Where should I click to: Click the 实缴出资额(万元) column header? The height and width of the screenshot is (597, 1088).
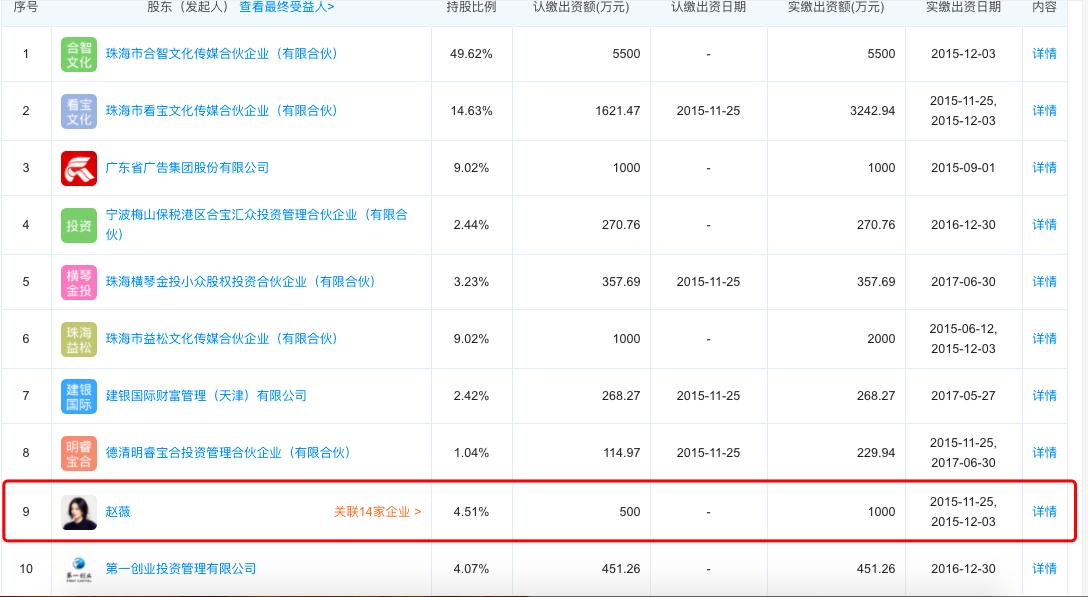tap(836, 7)
